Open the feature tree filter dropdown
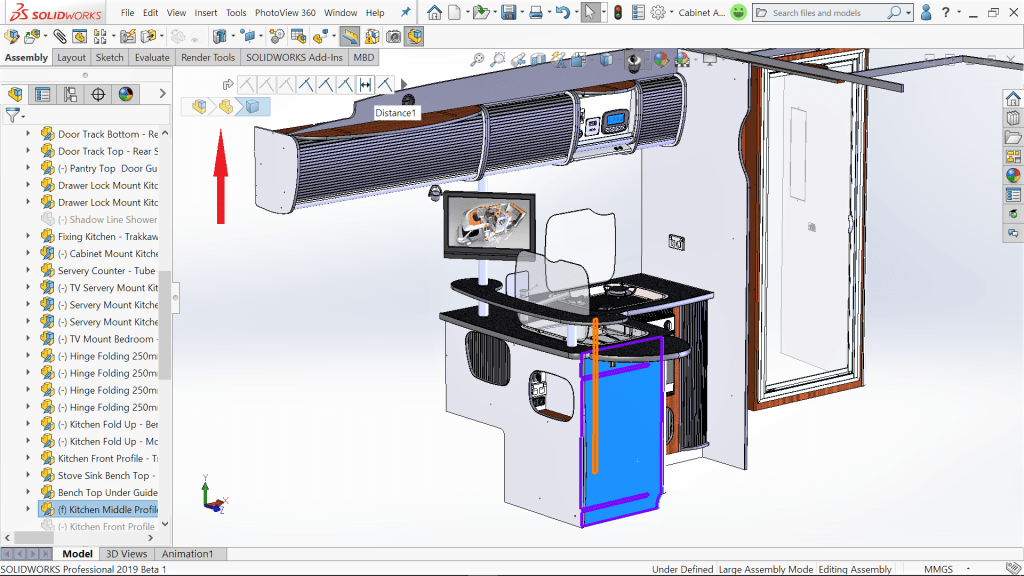 pyautogui.click(x=14, y=116)
